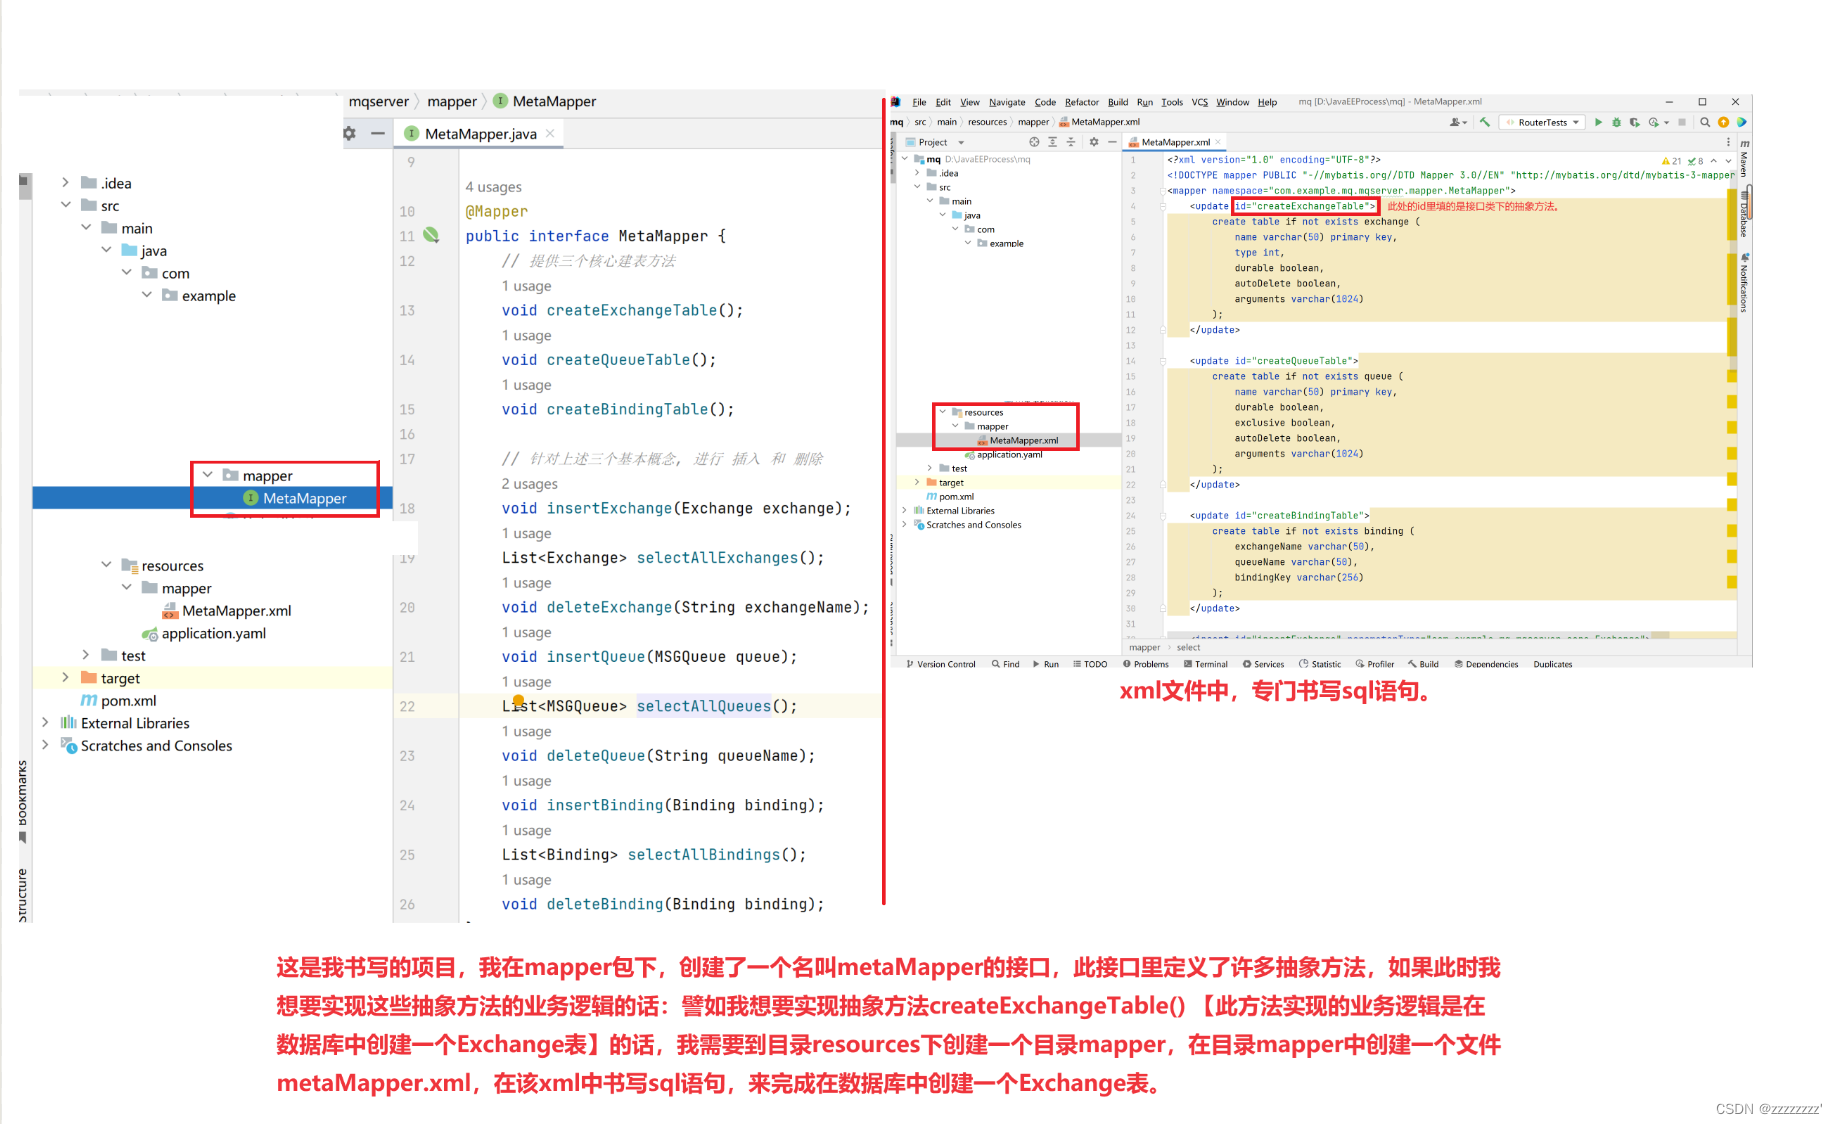Open the TODO tool window
The image size is (1837, 1124).
coord(1090,664)
